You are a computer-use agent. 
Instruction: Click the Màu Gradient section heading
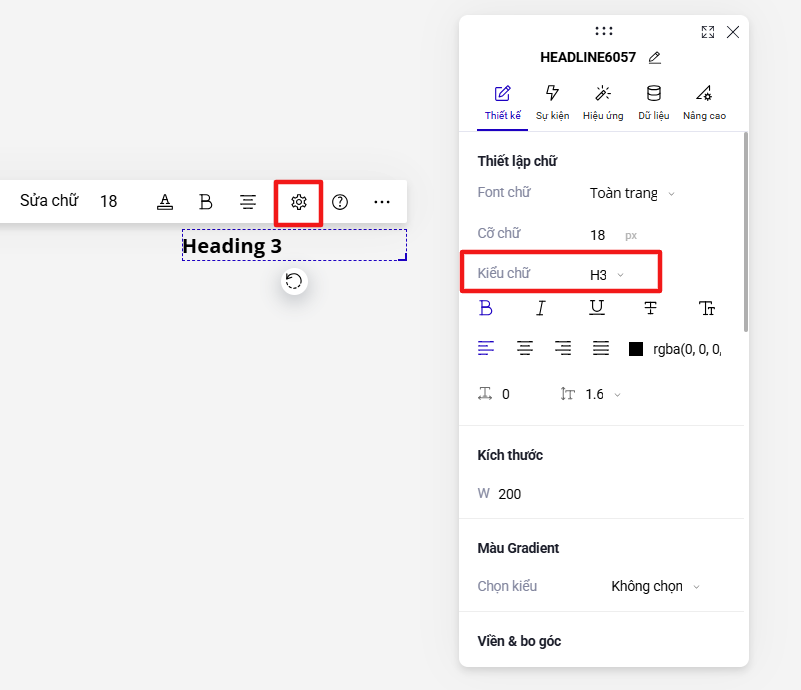tap(518, 548)
